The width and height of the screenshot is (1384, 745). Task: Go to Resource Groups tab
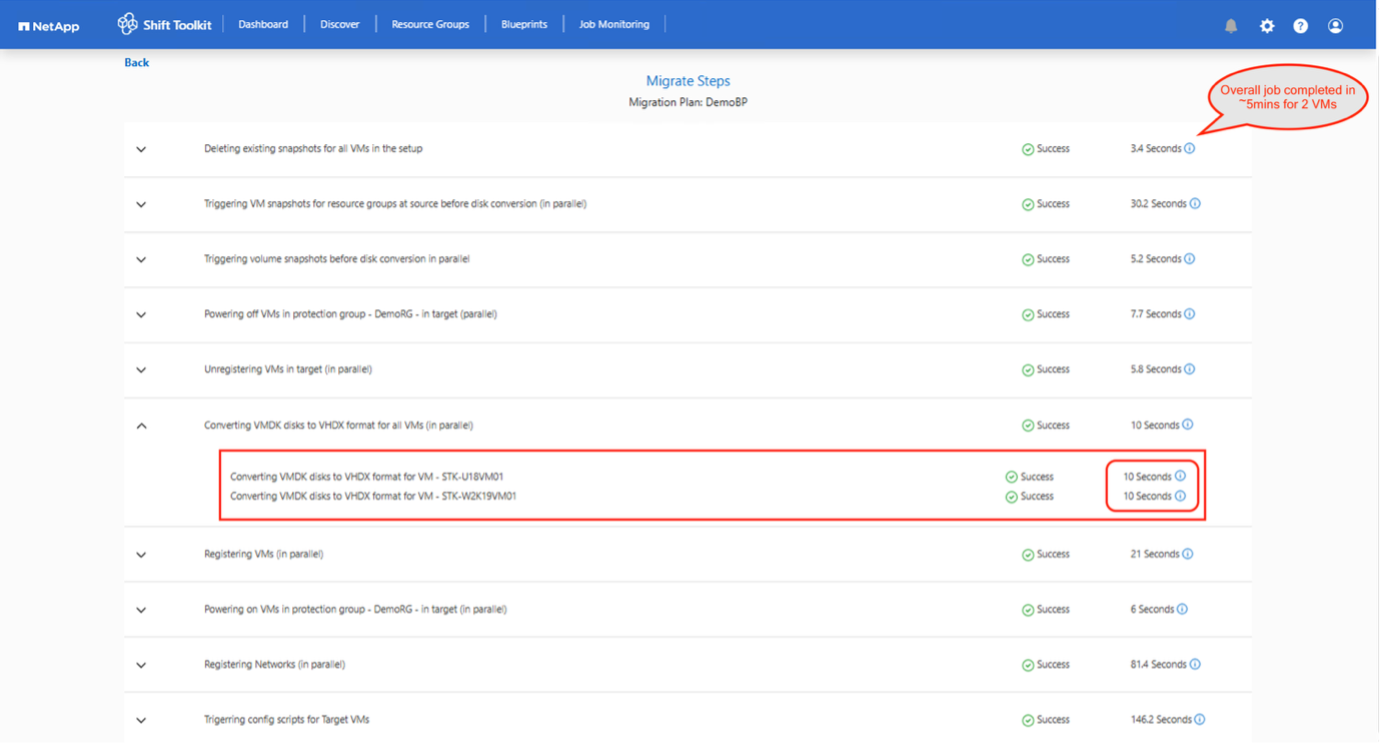(430, 25)
